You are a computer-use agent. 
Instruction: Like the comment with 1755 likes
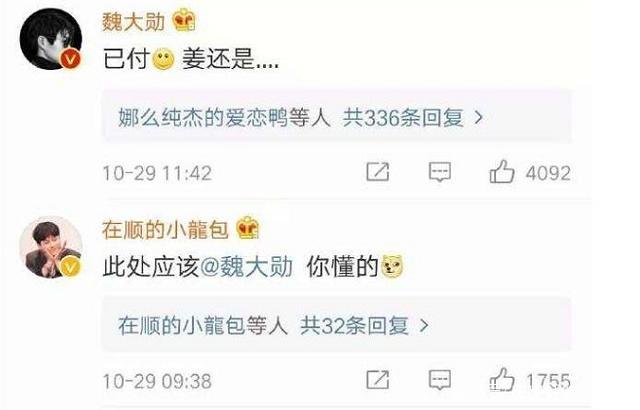502,380
